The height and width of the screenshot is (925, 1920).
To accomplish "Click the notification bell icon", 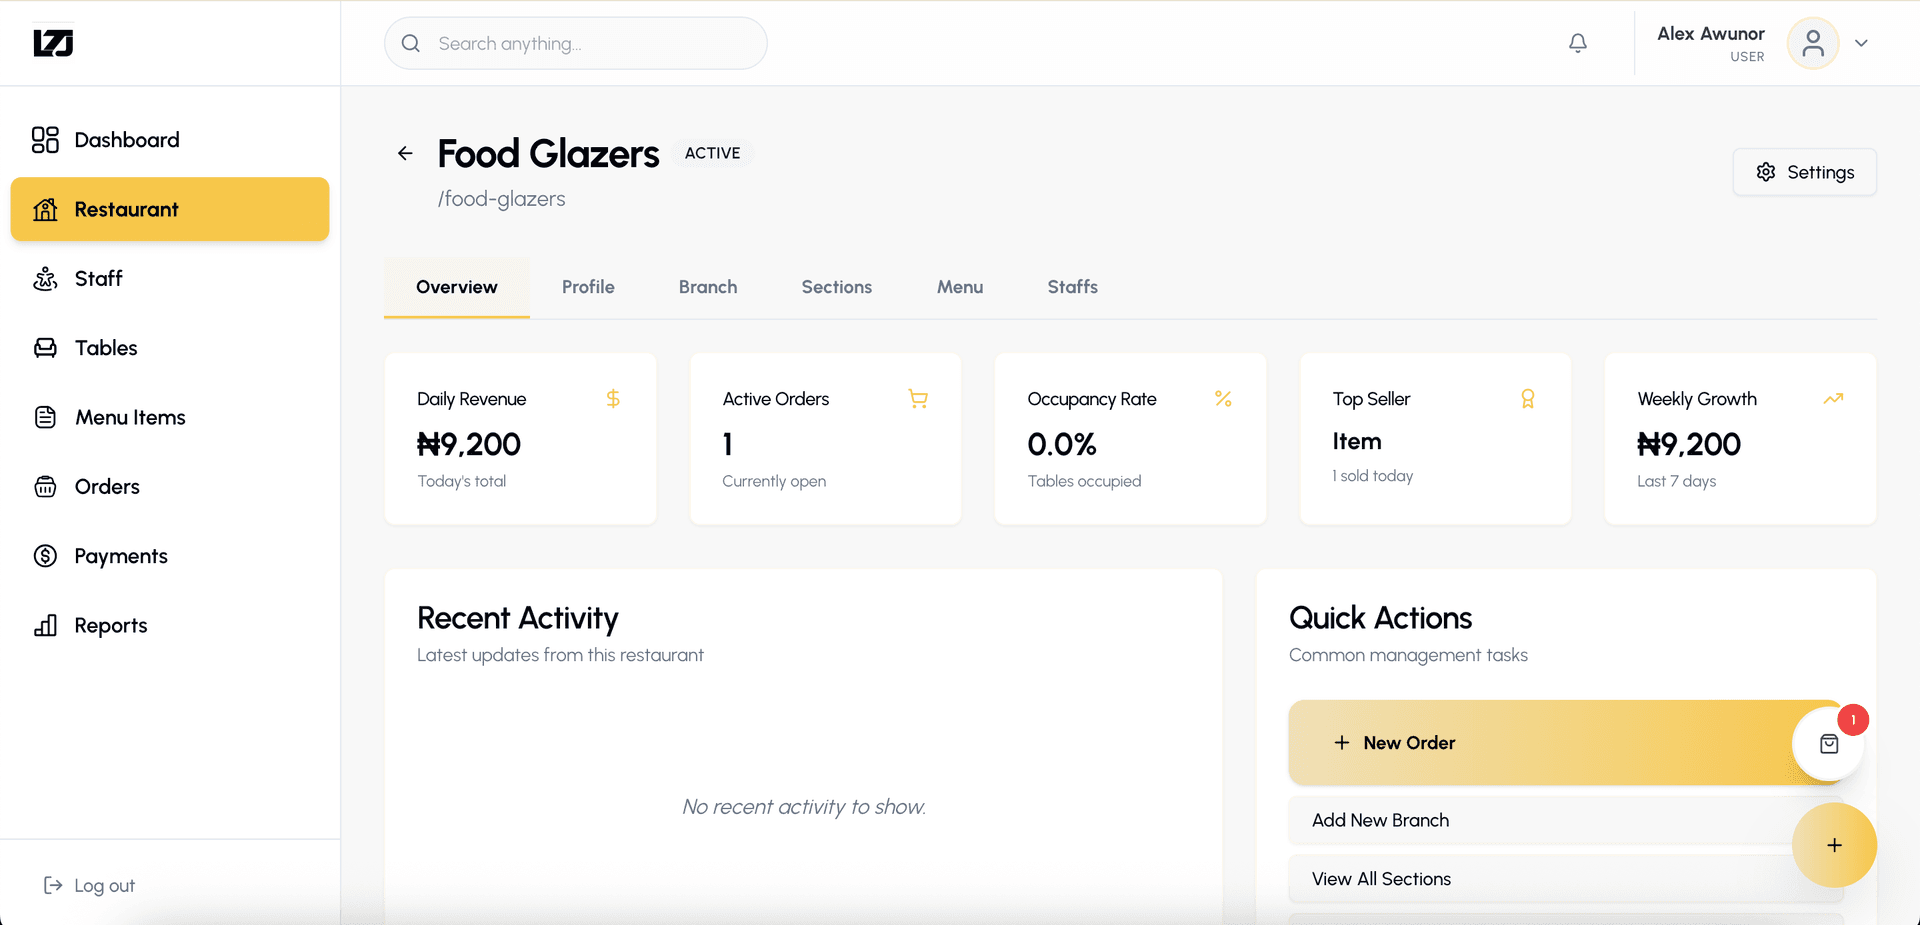I will [x=1577, y=43].
